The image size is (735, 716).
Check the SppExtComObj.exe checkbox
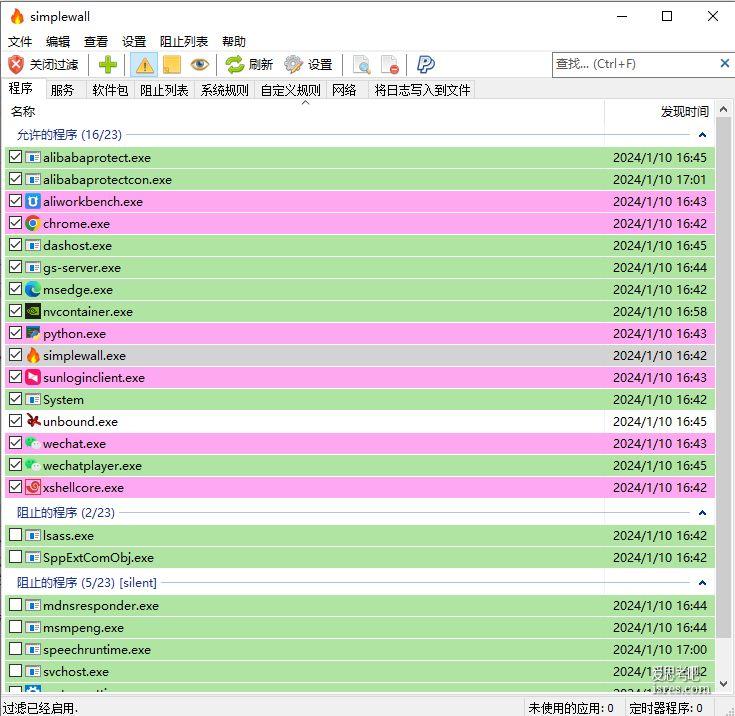pyautogui.click(x=15, y=557)
